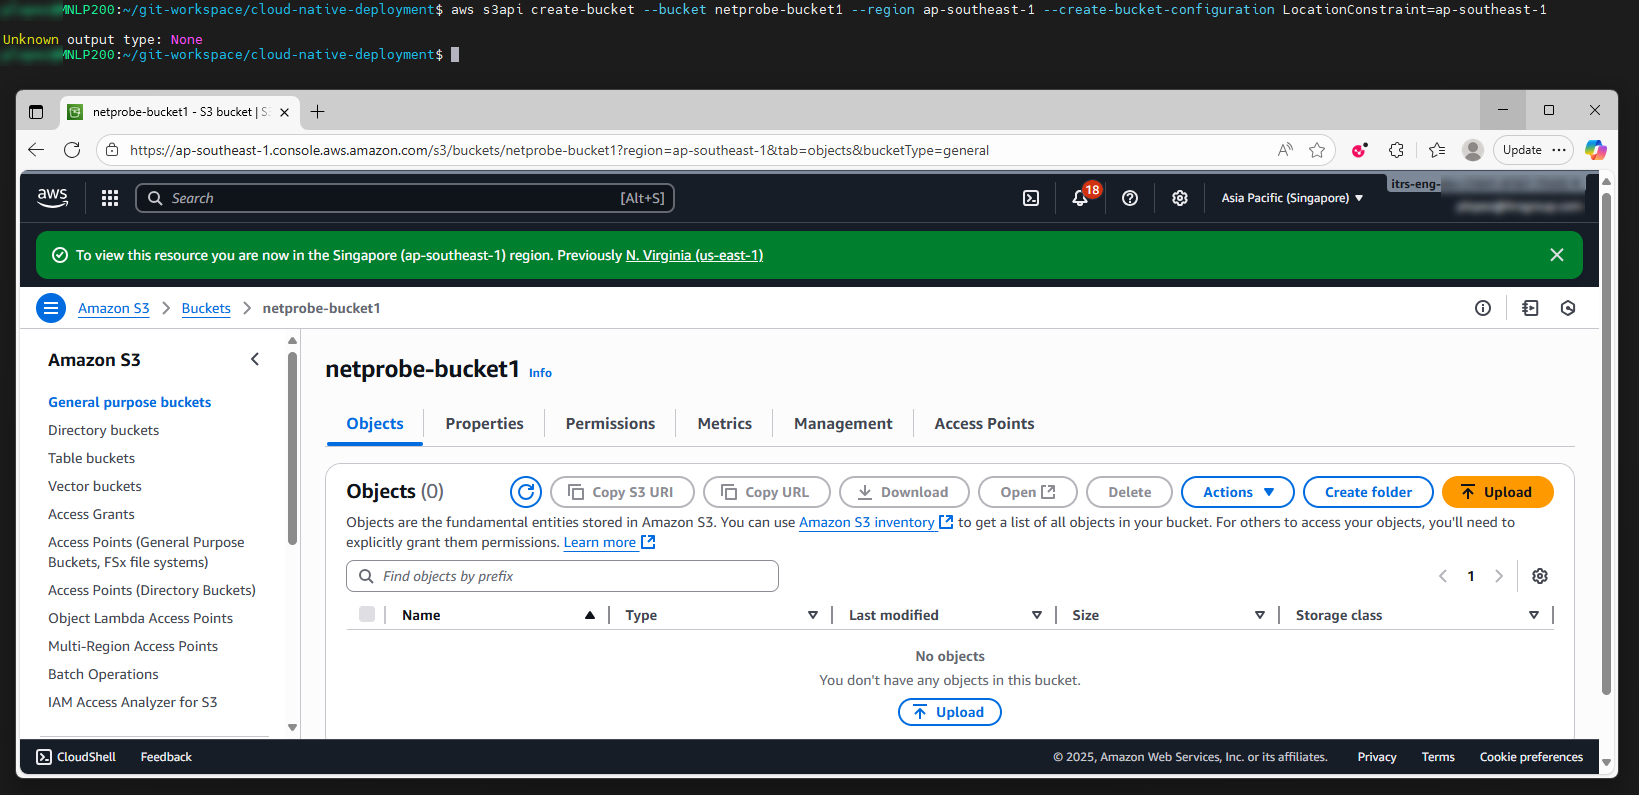The width and height of the screenshot is (1639, 795).
Task: Open the browser extensions menu
Action: pyautogui.click(x=1397, y=150)
